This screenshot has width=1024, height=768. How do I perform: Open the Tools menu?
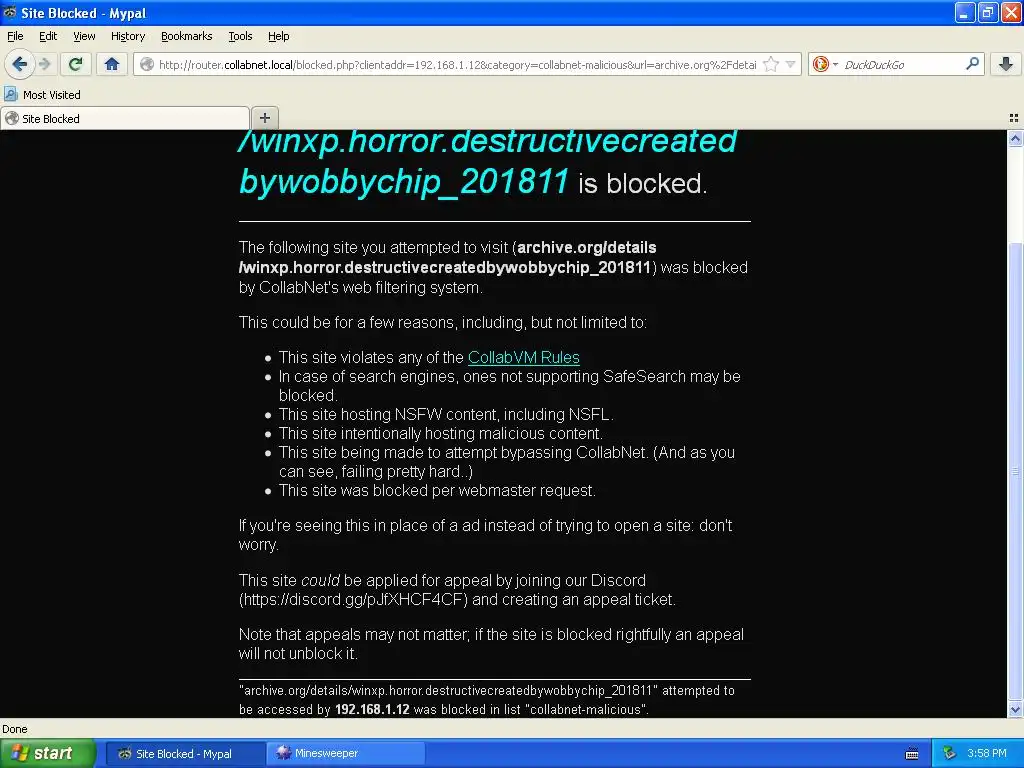click(240, 36)
